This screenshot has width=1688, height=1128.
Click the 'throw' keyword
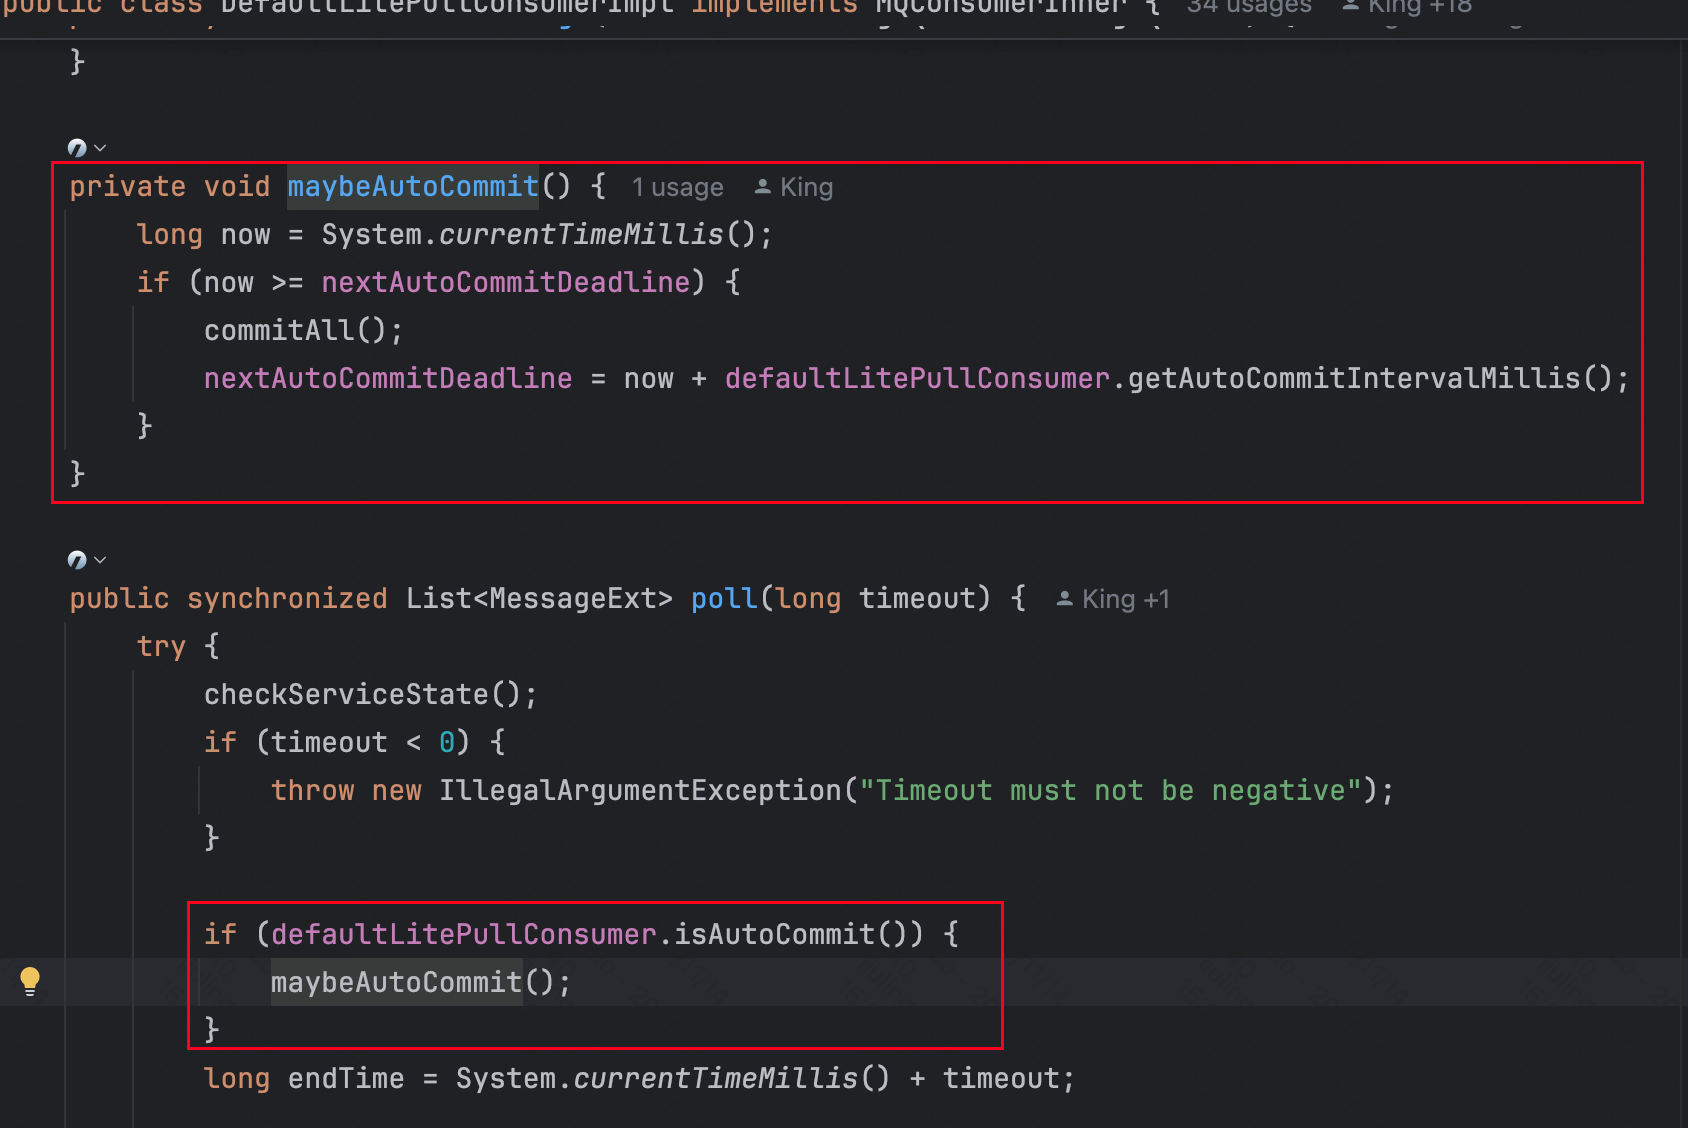[312, 791]
